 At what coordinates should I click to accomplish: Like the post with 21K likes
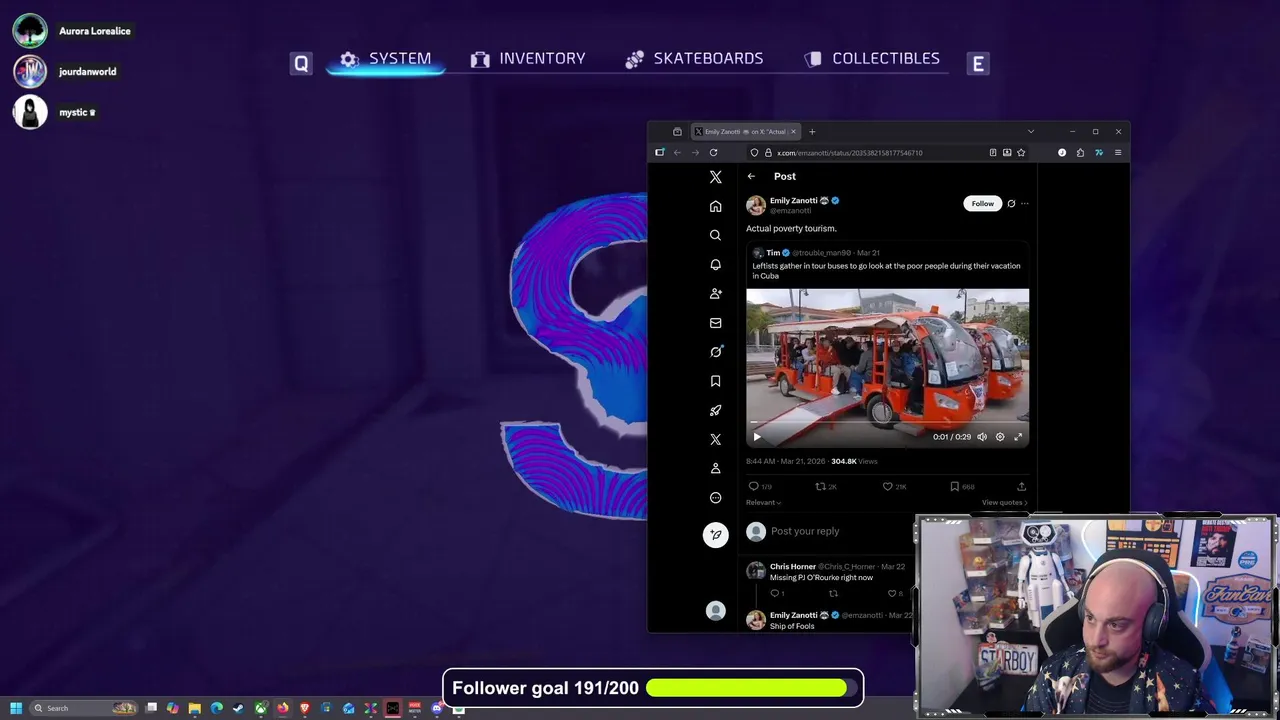(x=887, y=487)
